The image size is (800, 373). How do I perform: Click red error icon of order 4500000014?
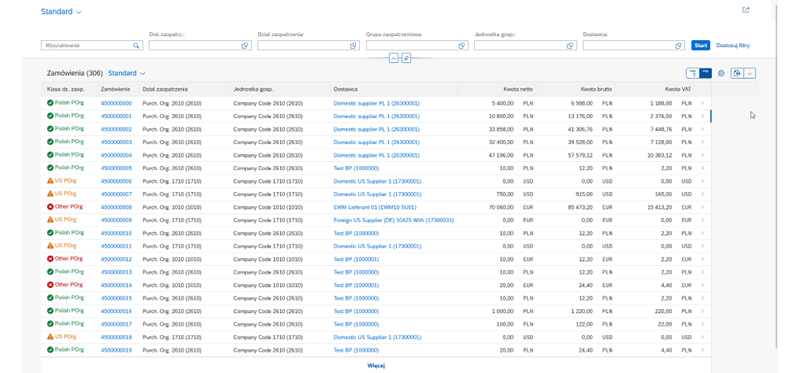(50, 285)
